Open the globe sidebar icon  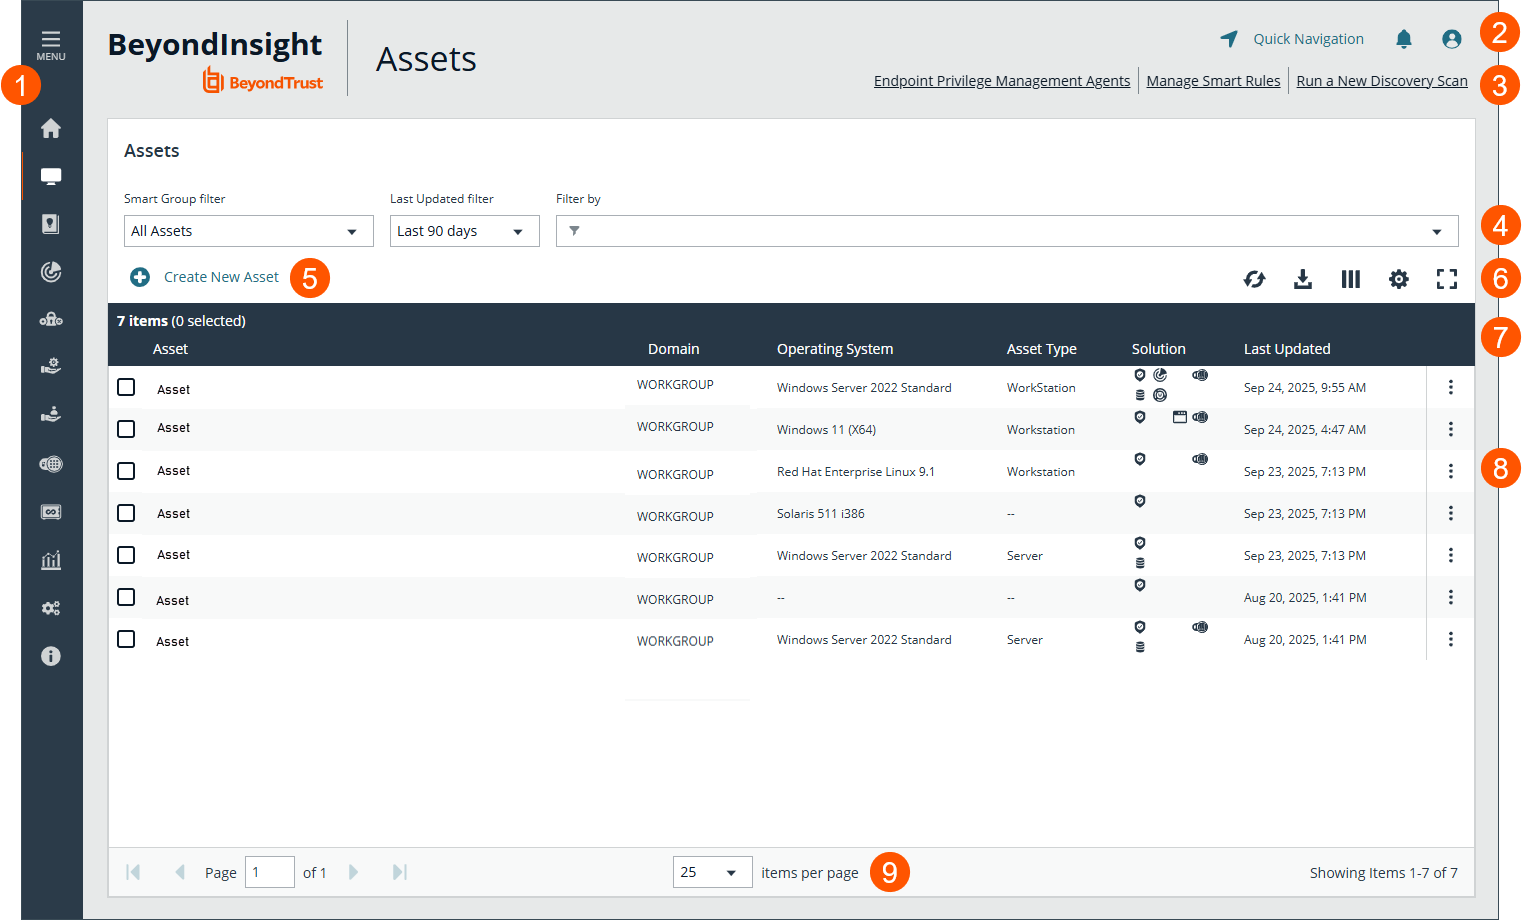[51, 464]
